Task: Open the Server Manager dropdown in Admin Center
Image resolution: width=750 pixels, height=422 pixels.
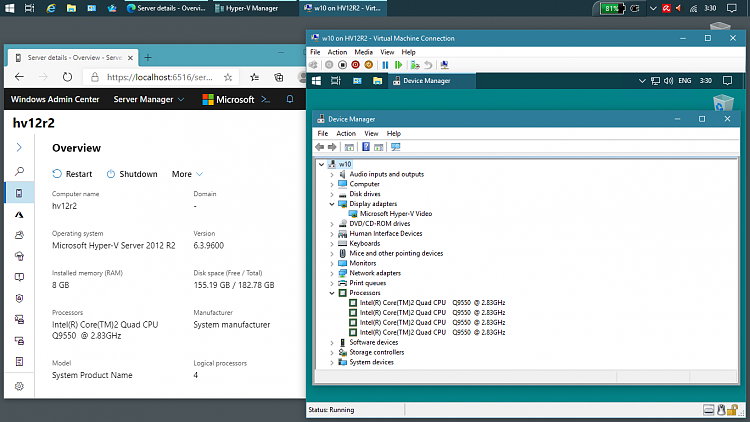Action: [x=148, y=100]
